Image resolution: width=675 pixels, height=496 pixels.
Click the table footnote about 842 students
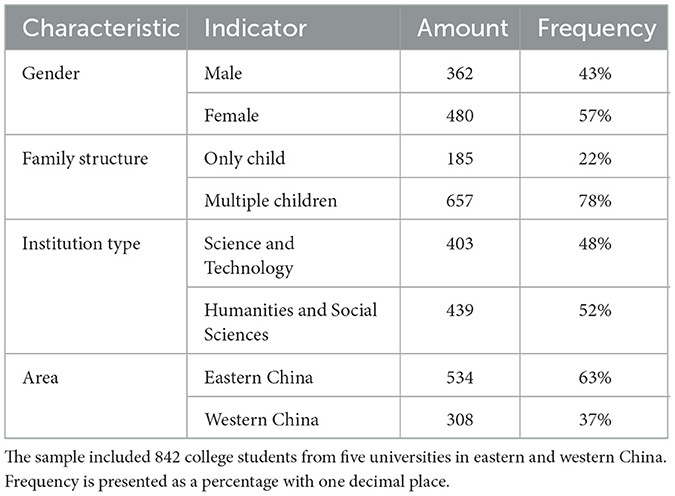pos(336,458)
